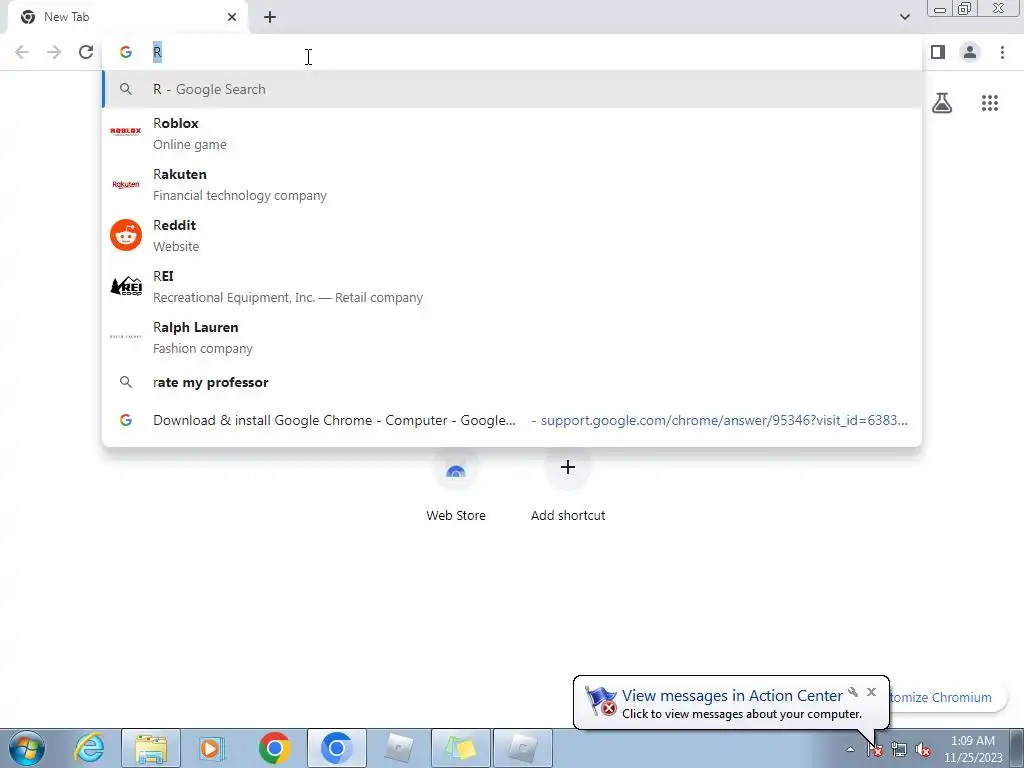The height and width of the screenshot is (768, 1024).
Task: Open the Google apps grid icon
Action: pyautogui.click(x=990, y=103)
